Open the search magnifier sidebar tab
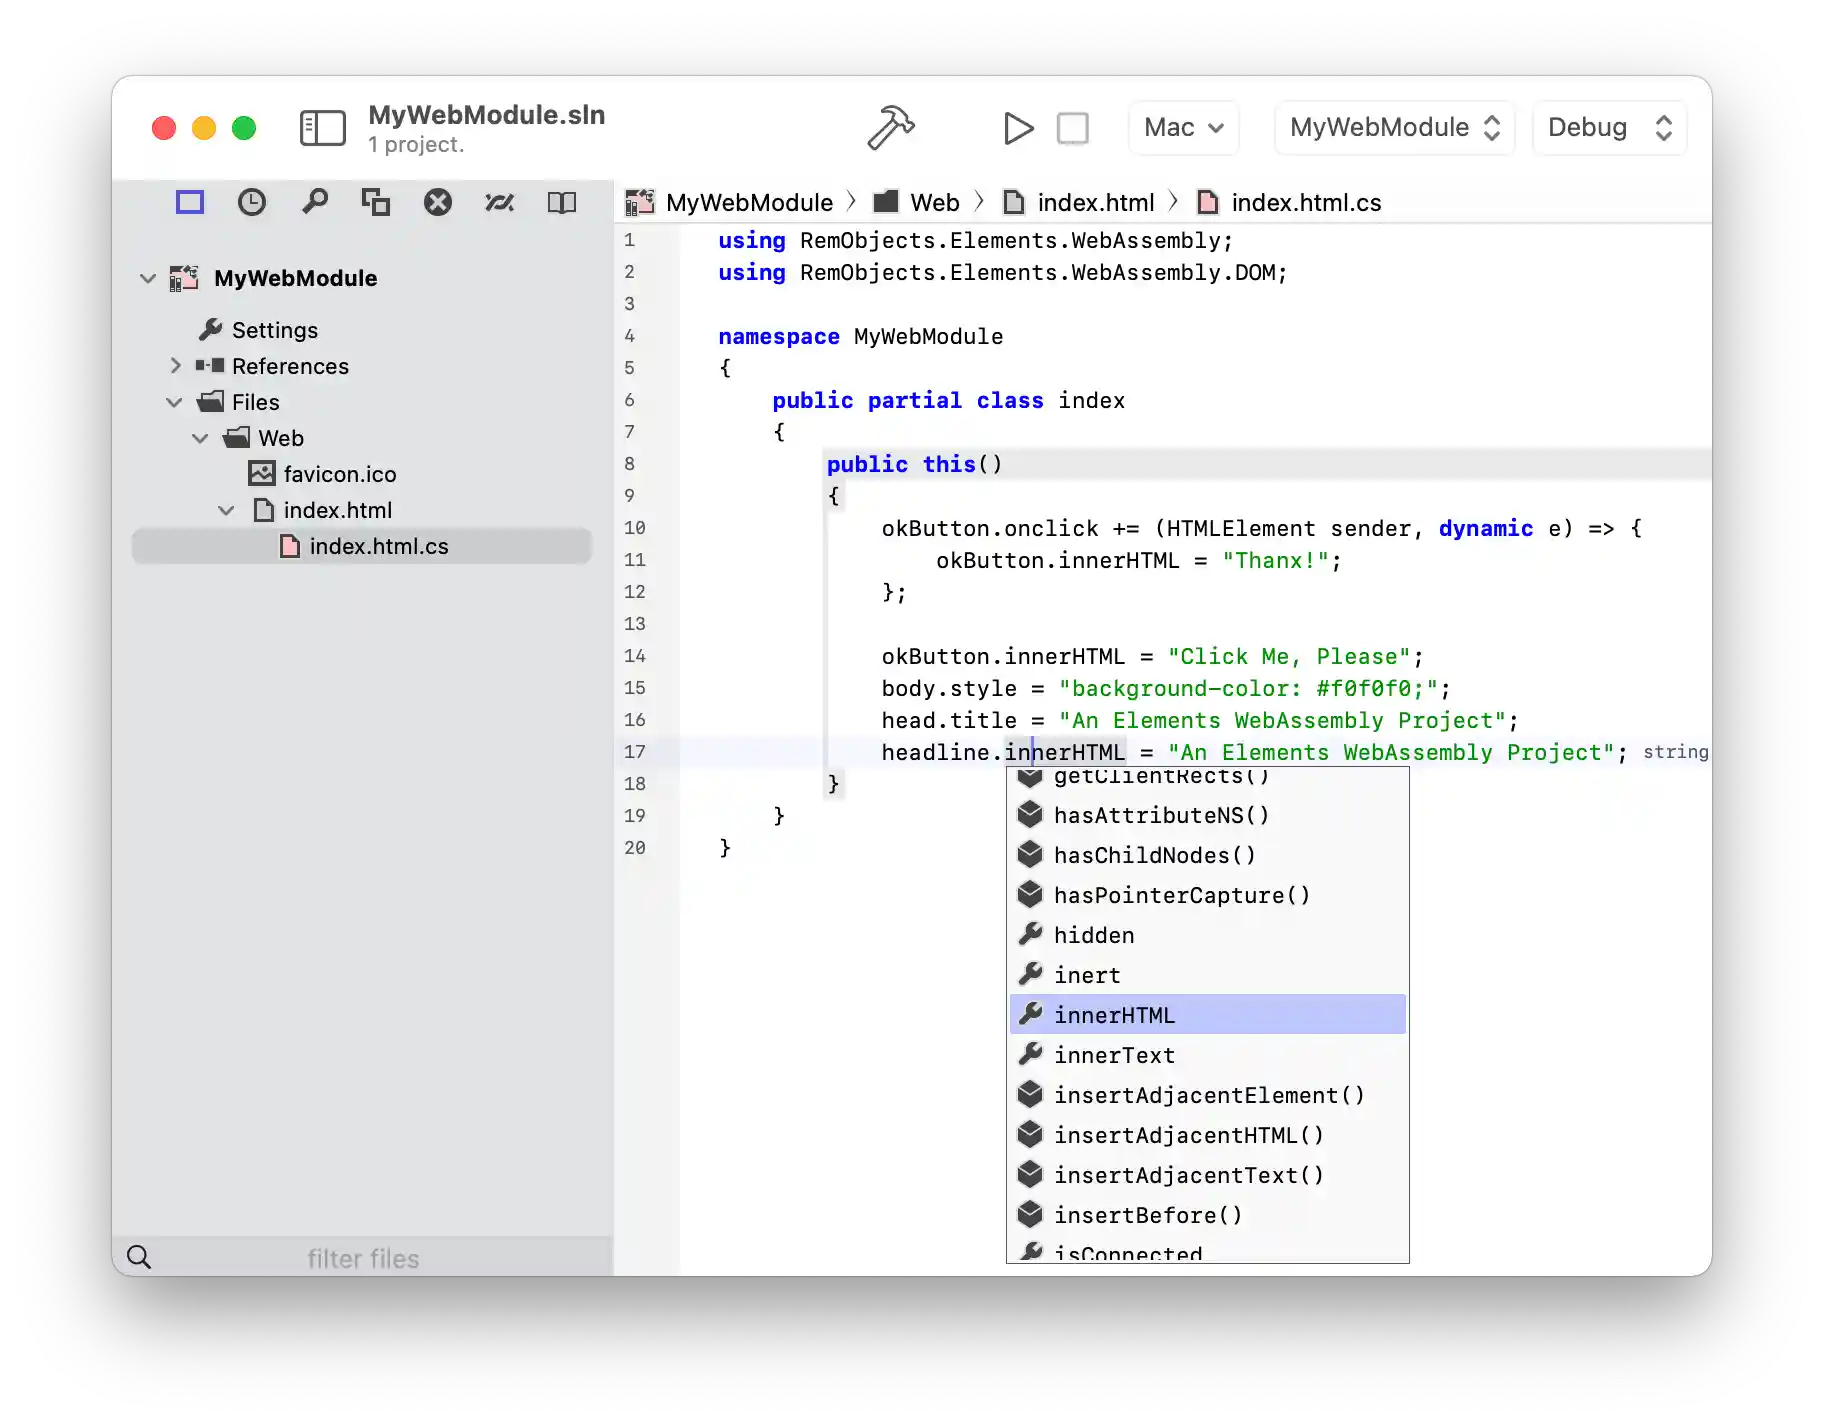This screenshot has width=1824, height=1424. tap(314, 203)
